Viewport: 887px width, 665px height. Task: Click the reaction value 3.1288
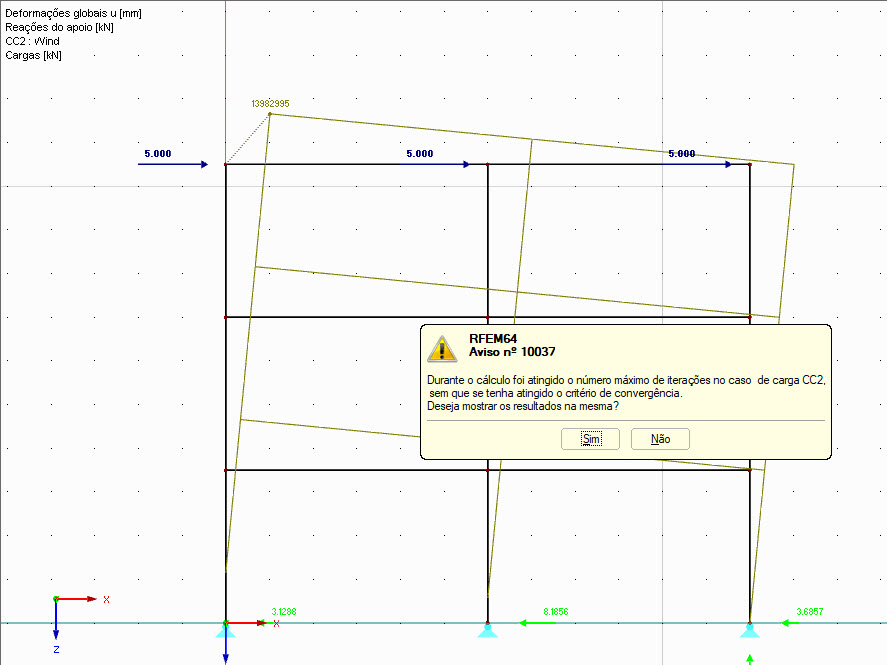coord(283,611)
